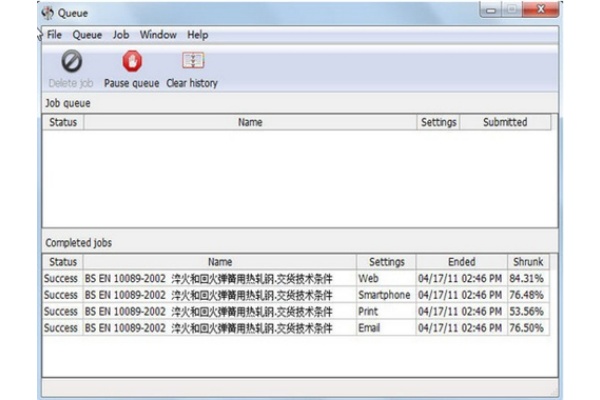Sort Completed jobs by the Status column header

click(x=63, y=262)
